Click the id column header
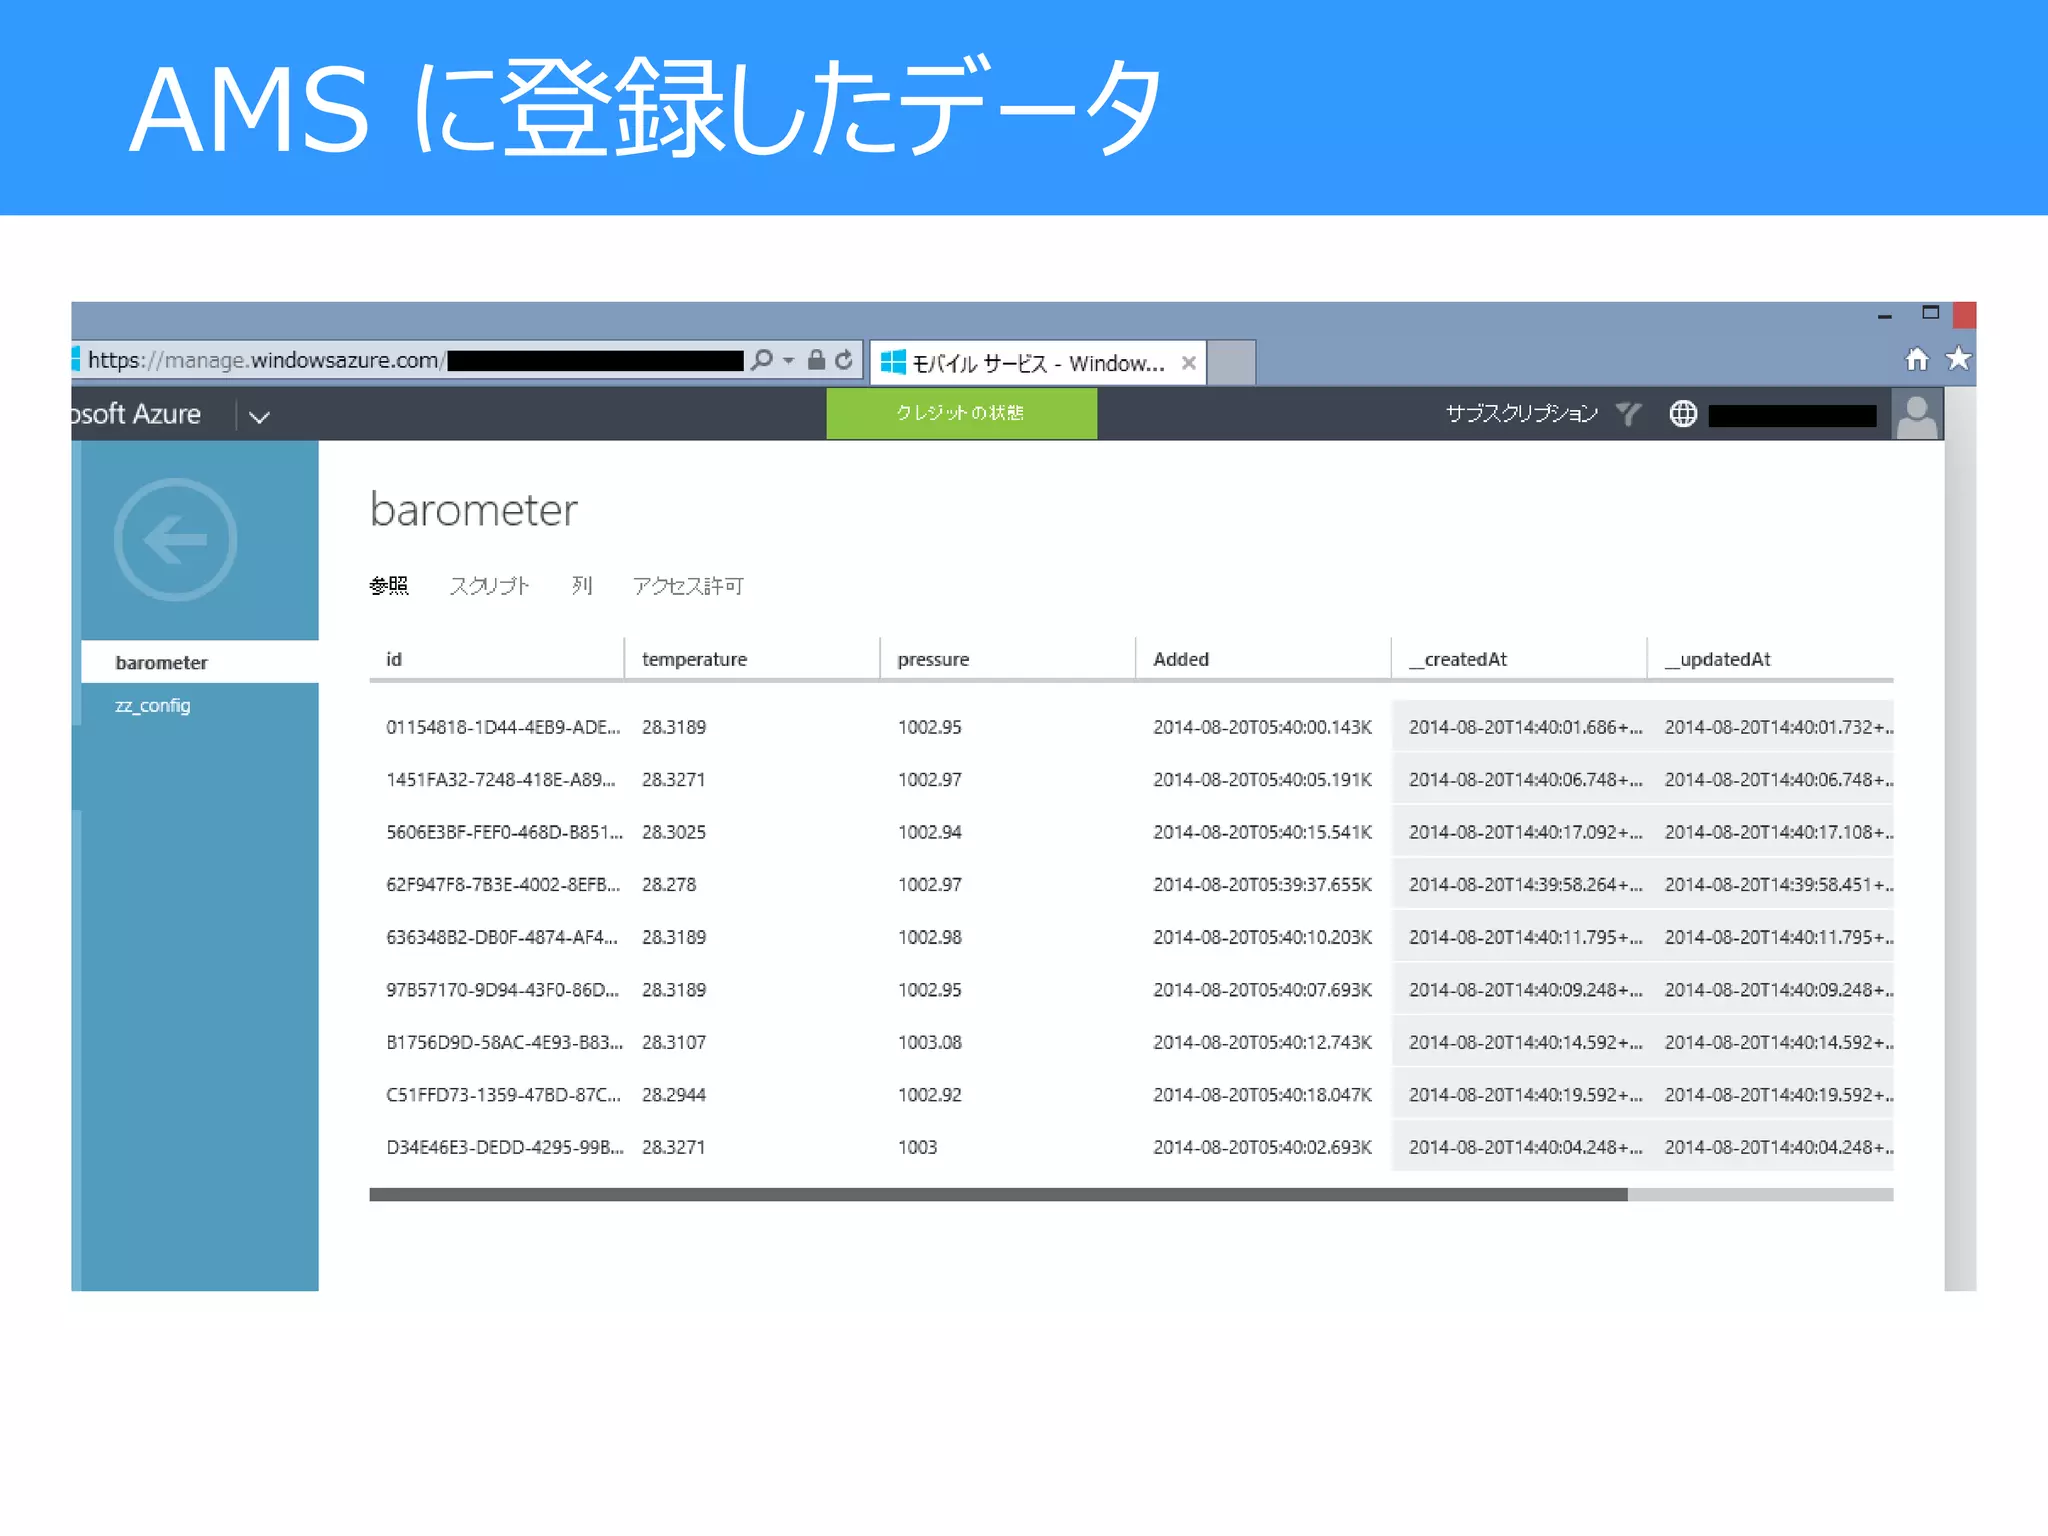This screenshot has height=1536, width=2048. click(497, 659)
